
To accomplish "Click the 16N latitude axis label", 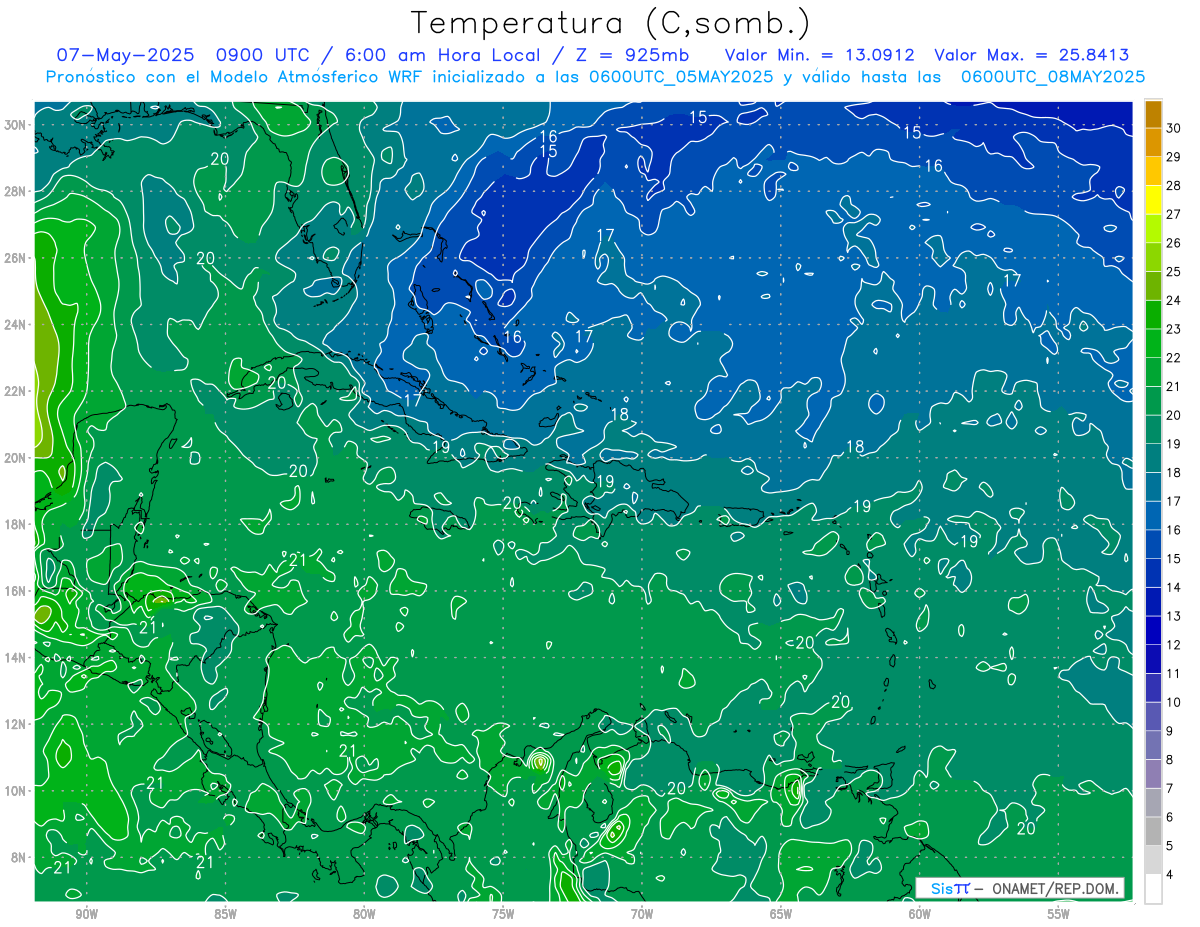I will coord(16,590).
